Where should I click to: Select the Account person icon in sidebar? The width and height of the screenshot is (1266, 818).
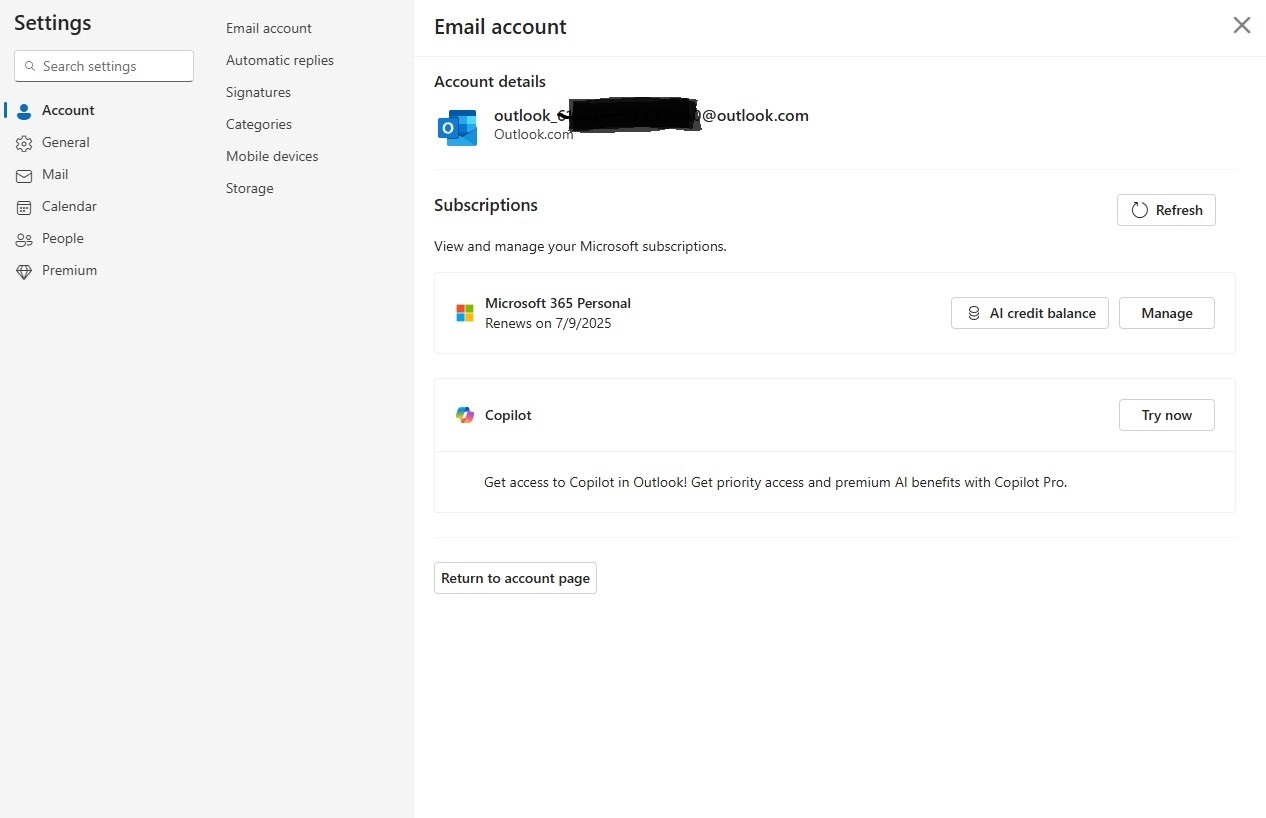tap(23, 110)
